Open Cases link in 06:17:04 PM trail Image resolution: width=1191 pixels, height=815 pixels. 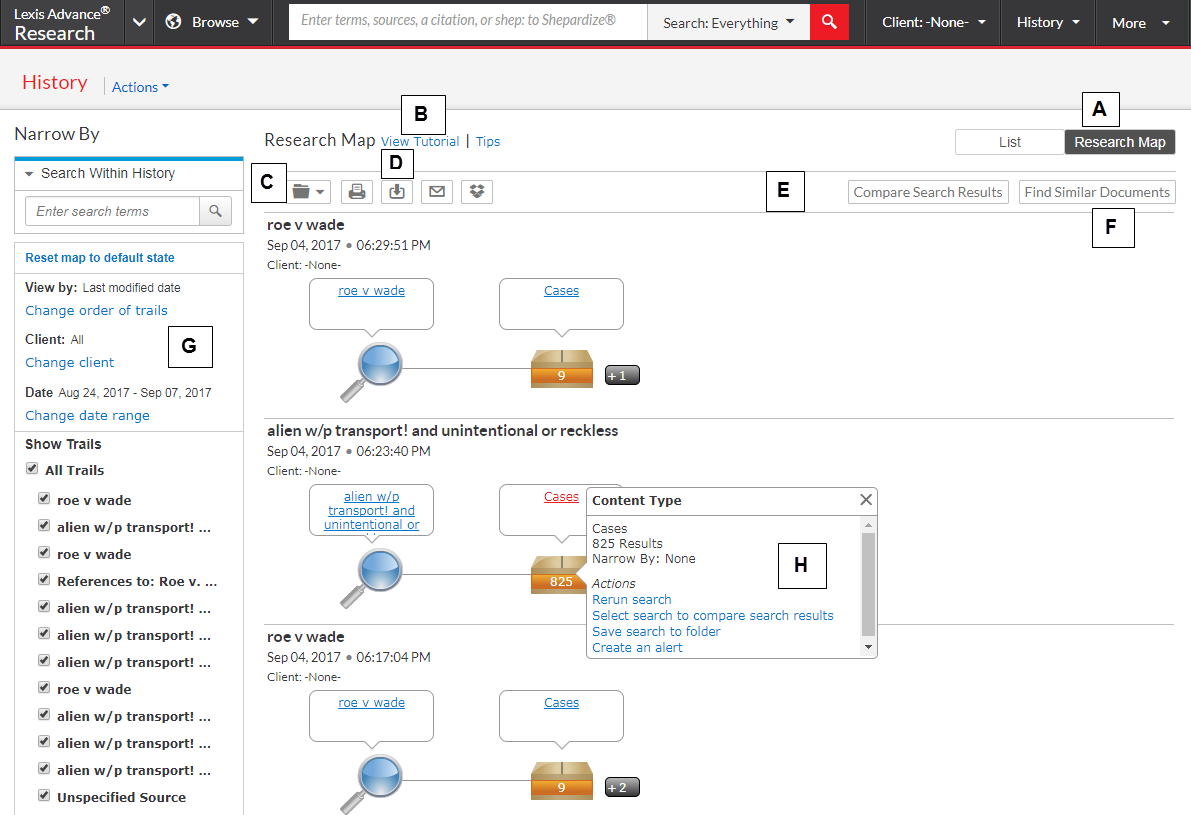click(561, 703)
